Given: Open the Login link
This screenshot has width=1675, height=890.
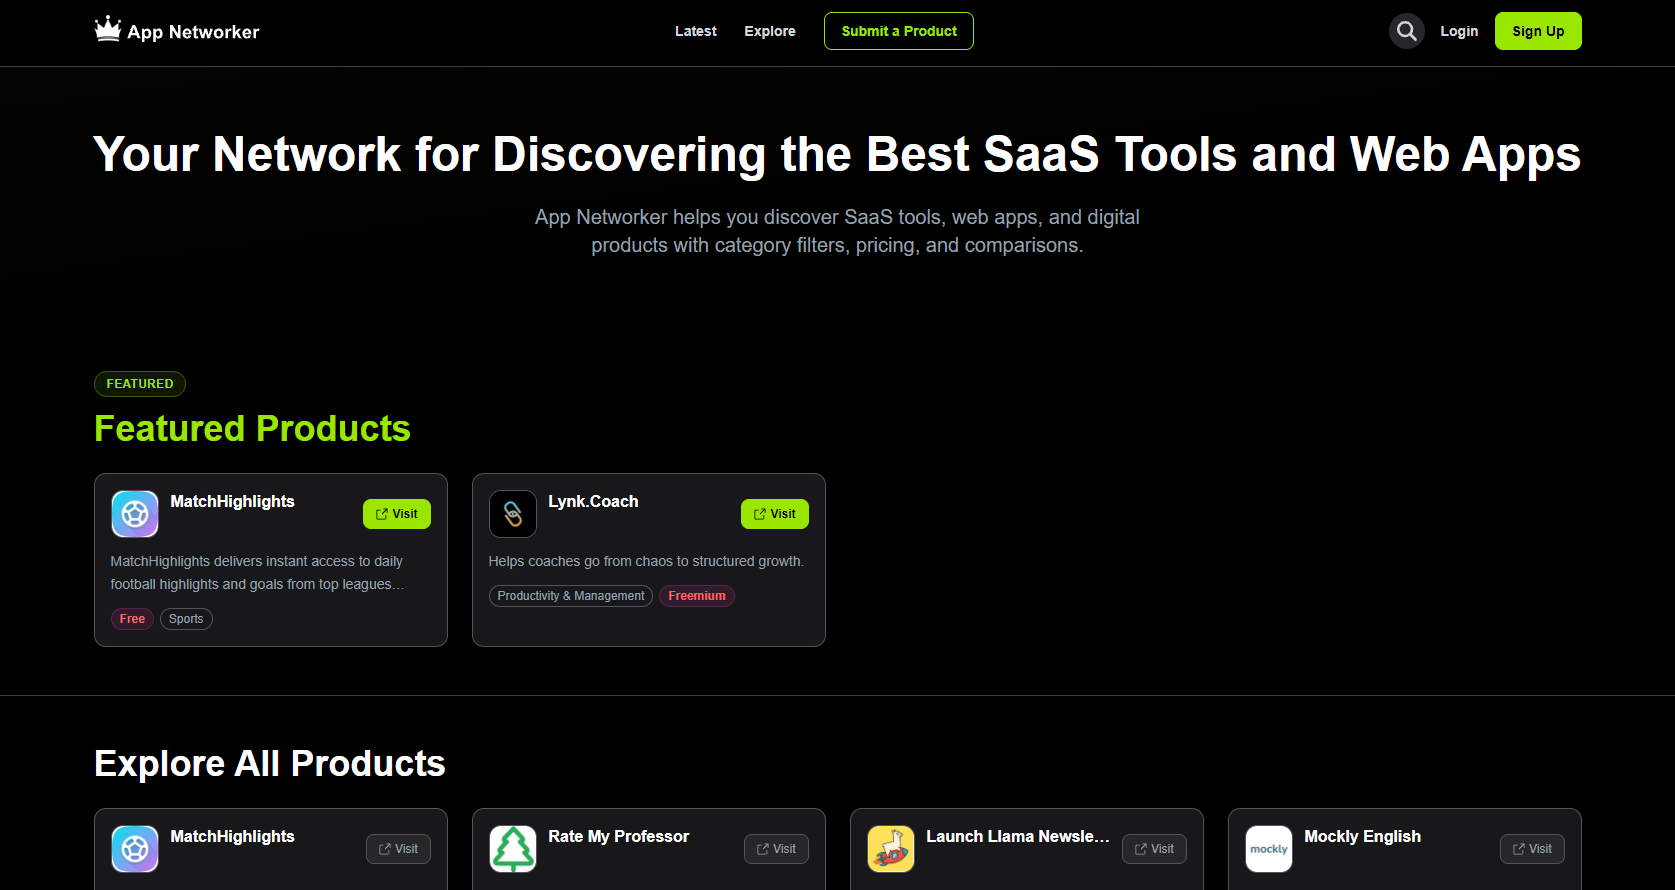Looking at the screenshot, I should tap(1459, 31).
